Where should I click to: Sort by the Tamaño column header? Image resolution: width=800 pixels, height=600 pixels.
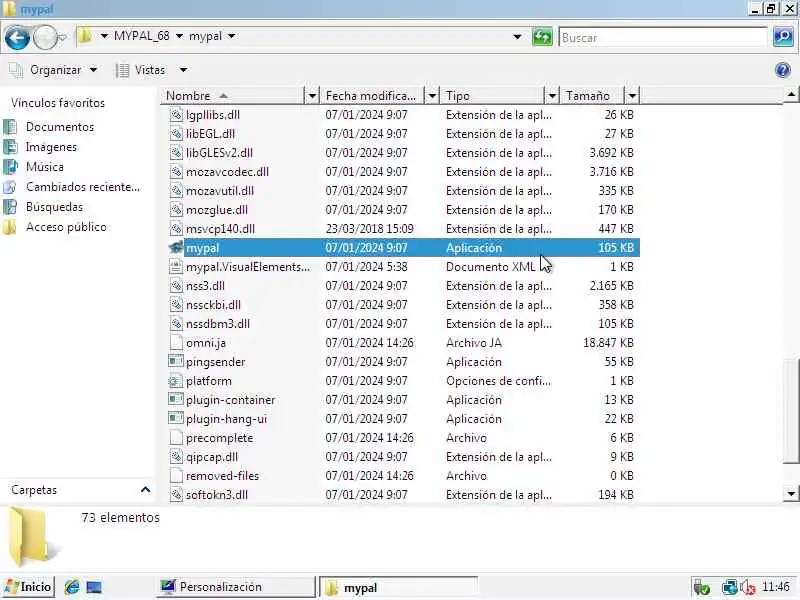[592, 95]
